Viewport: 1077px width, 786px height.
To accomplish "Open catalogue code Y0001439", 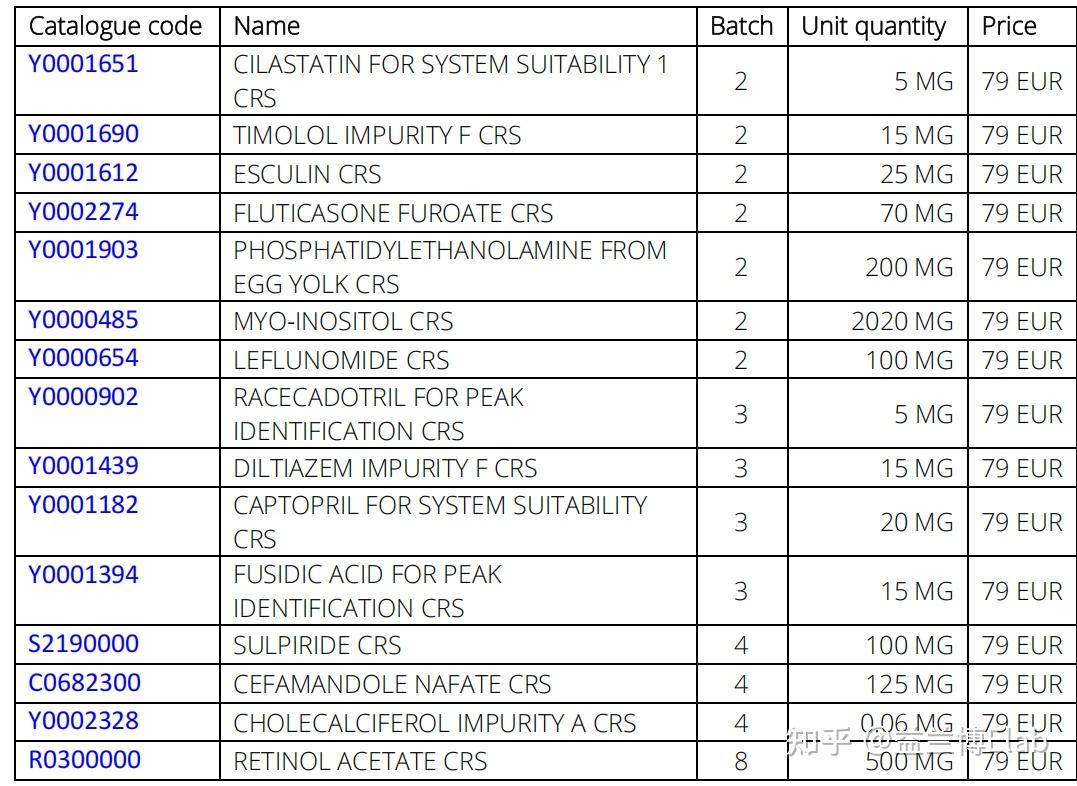I will [83, 466].
